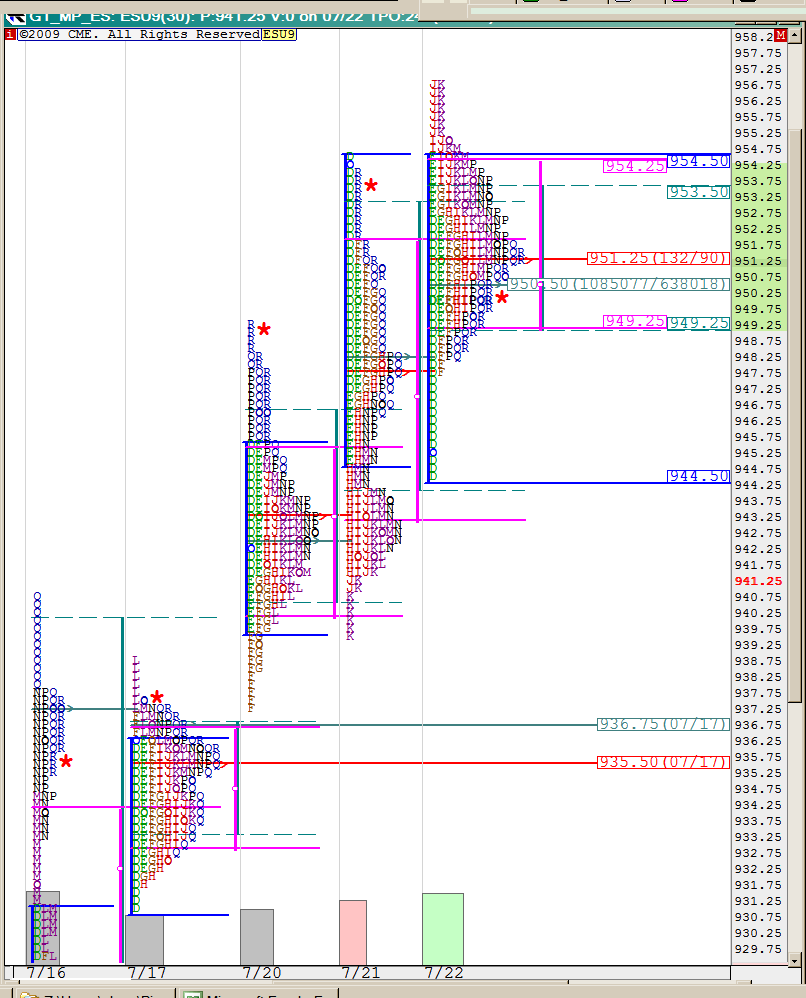
Task: Open the window system icon in title bar
Action: (x=14, y=14)
